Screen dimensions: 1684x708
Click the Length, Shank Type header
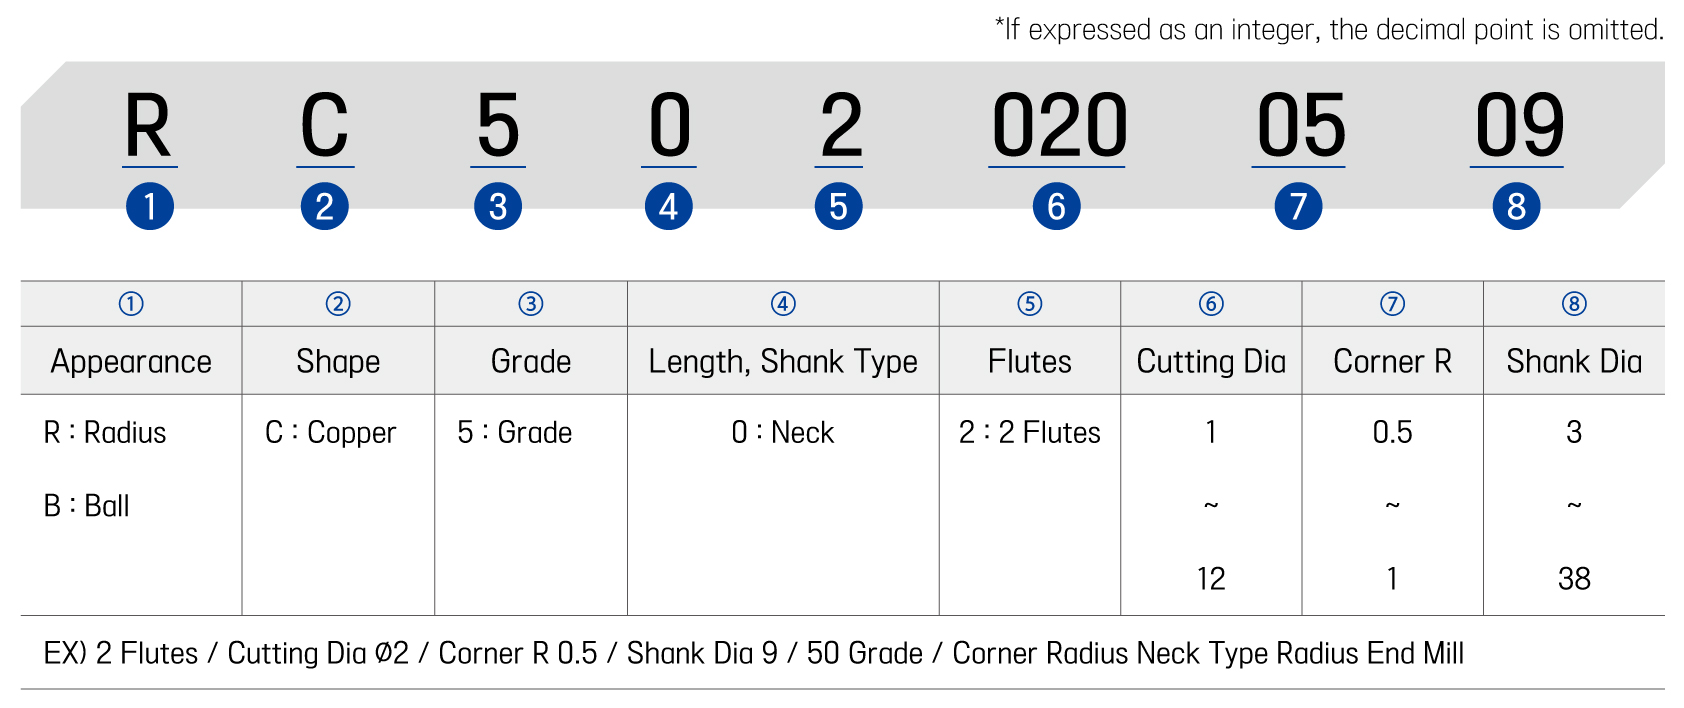tap(783, 361)
